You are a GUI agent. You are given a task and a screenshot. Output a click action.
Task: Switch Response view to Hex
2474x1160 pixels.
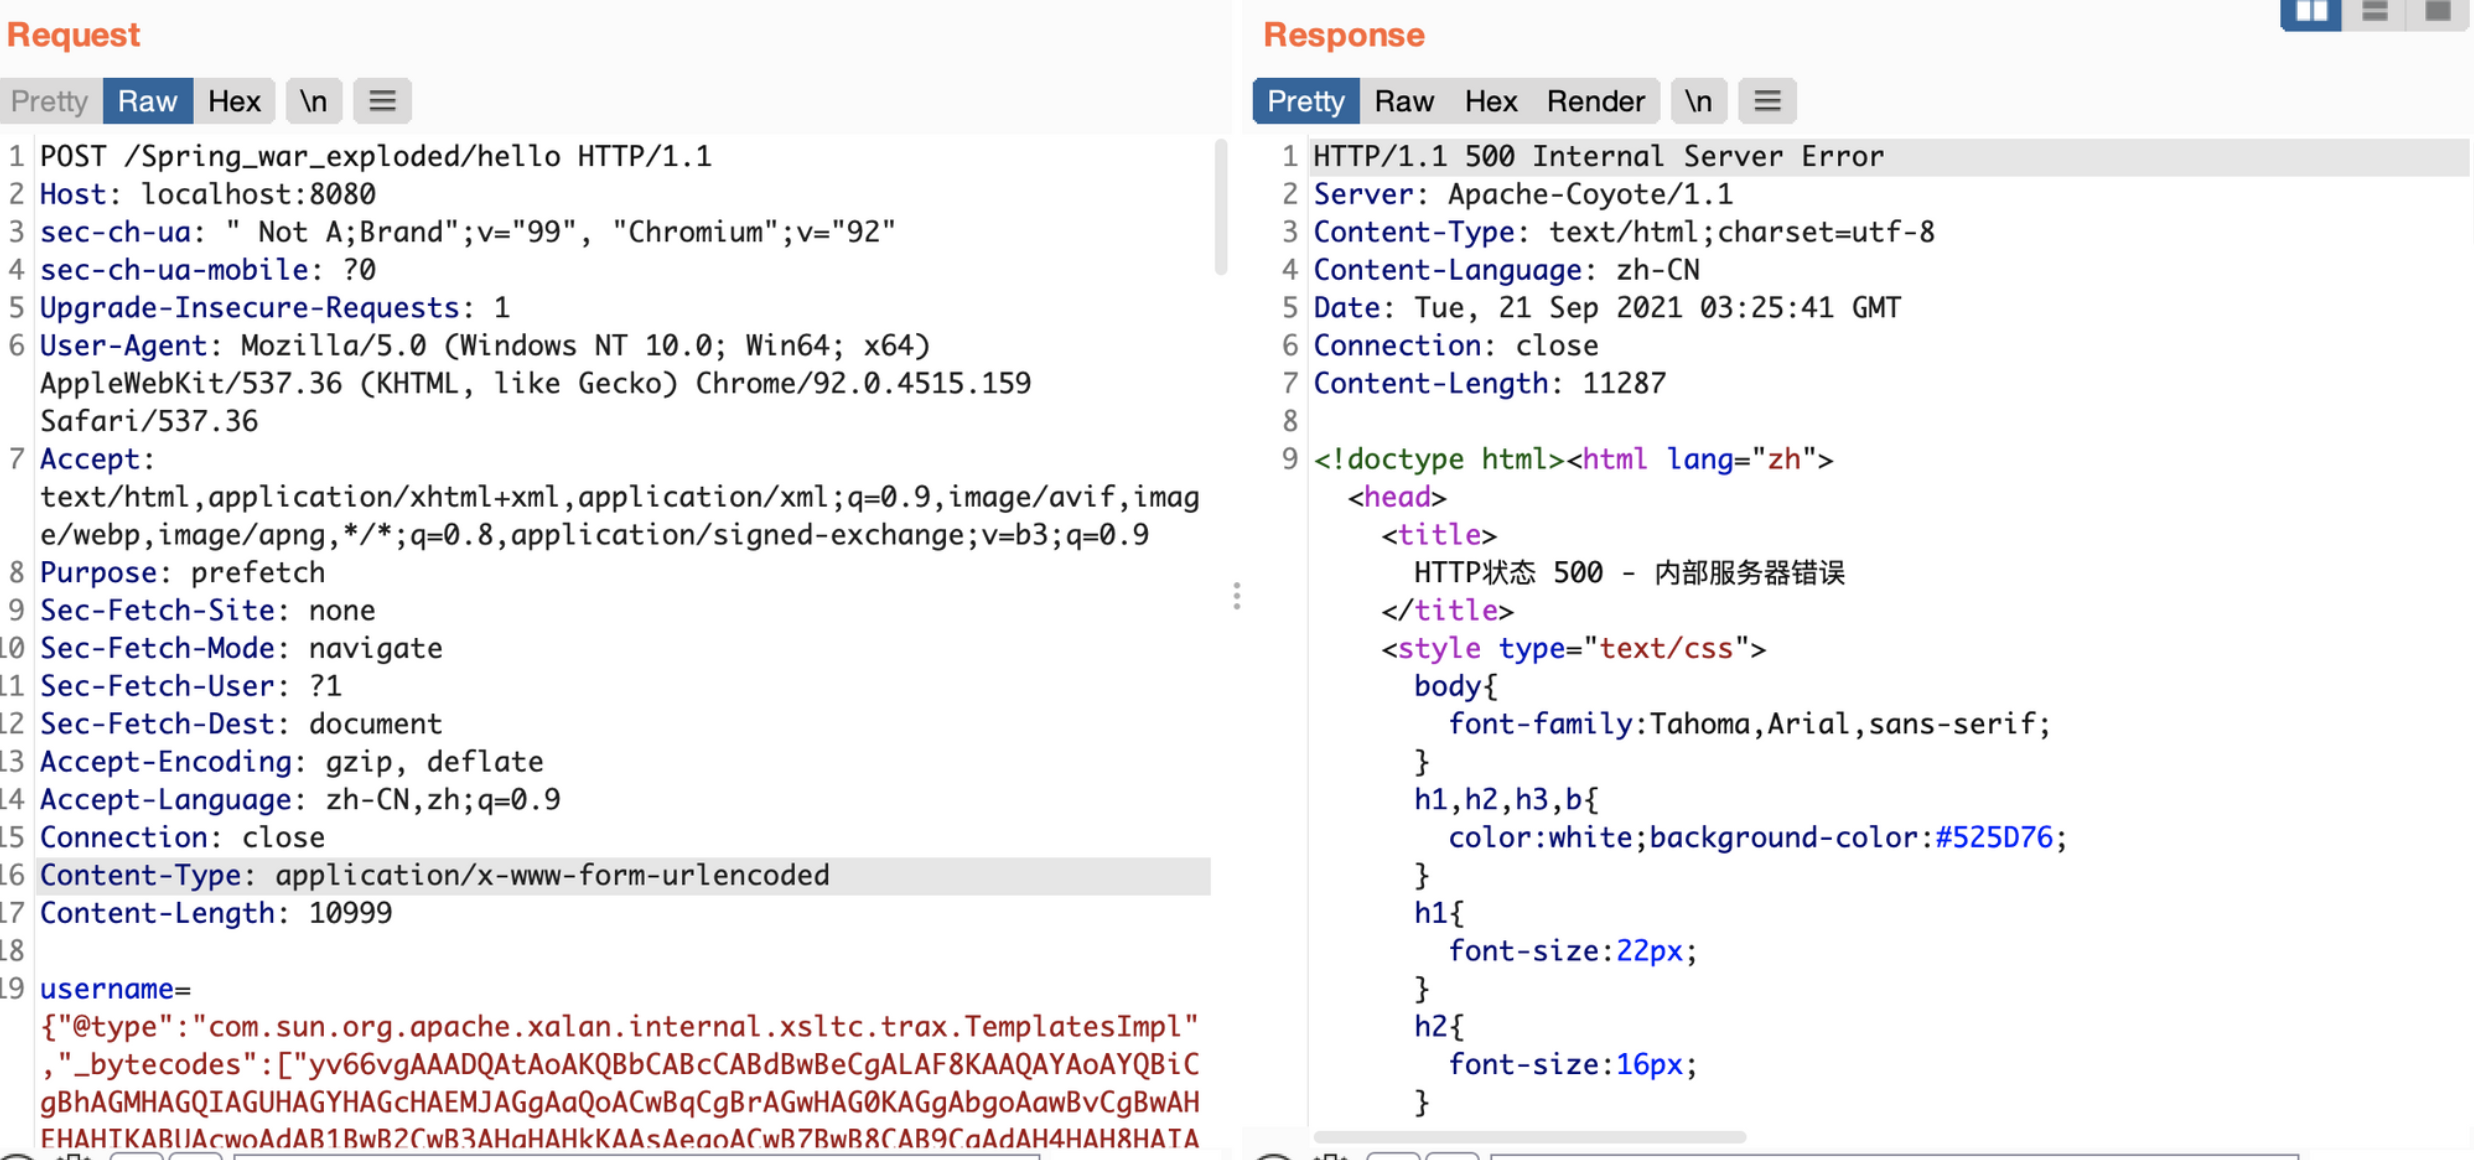pos(1490,101)
